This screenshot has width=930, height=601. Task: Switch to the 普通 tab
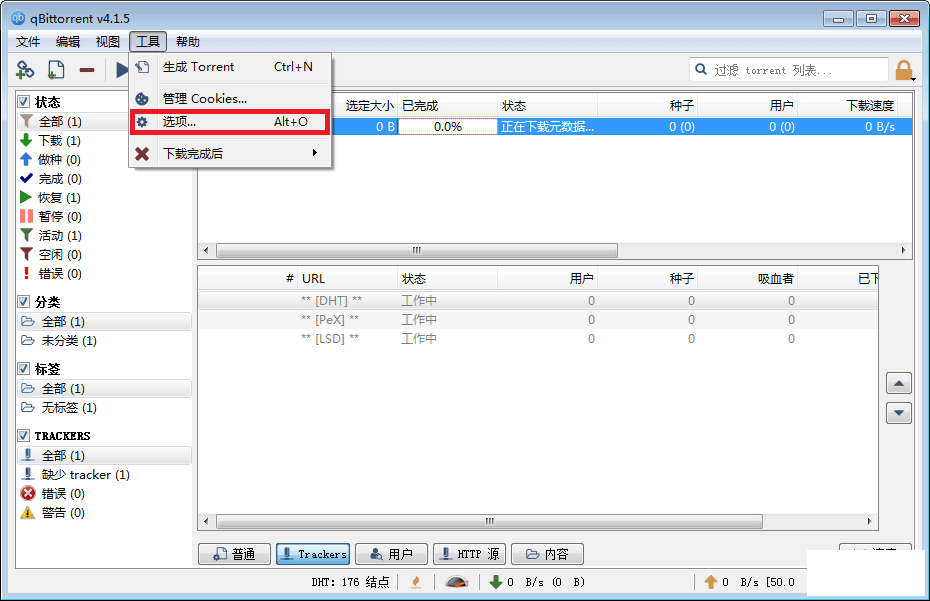coord(234,554)
